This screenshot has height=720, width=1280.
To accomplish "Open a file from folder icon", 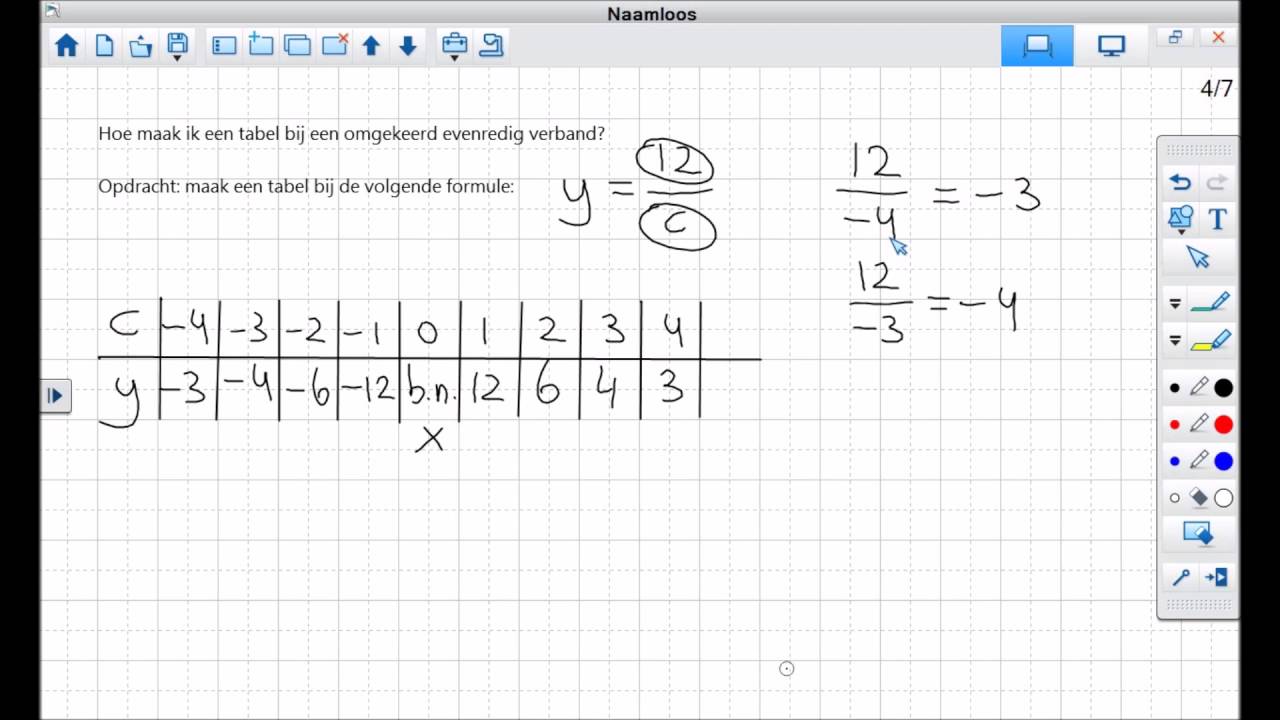I will (141, 45).
